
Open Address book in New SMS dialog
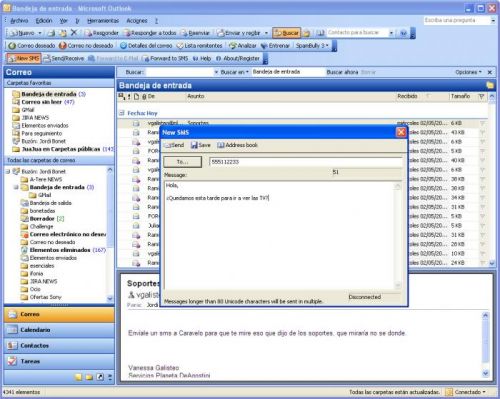[x=237, y=145]
